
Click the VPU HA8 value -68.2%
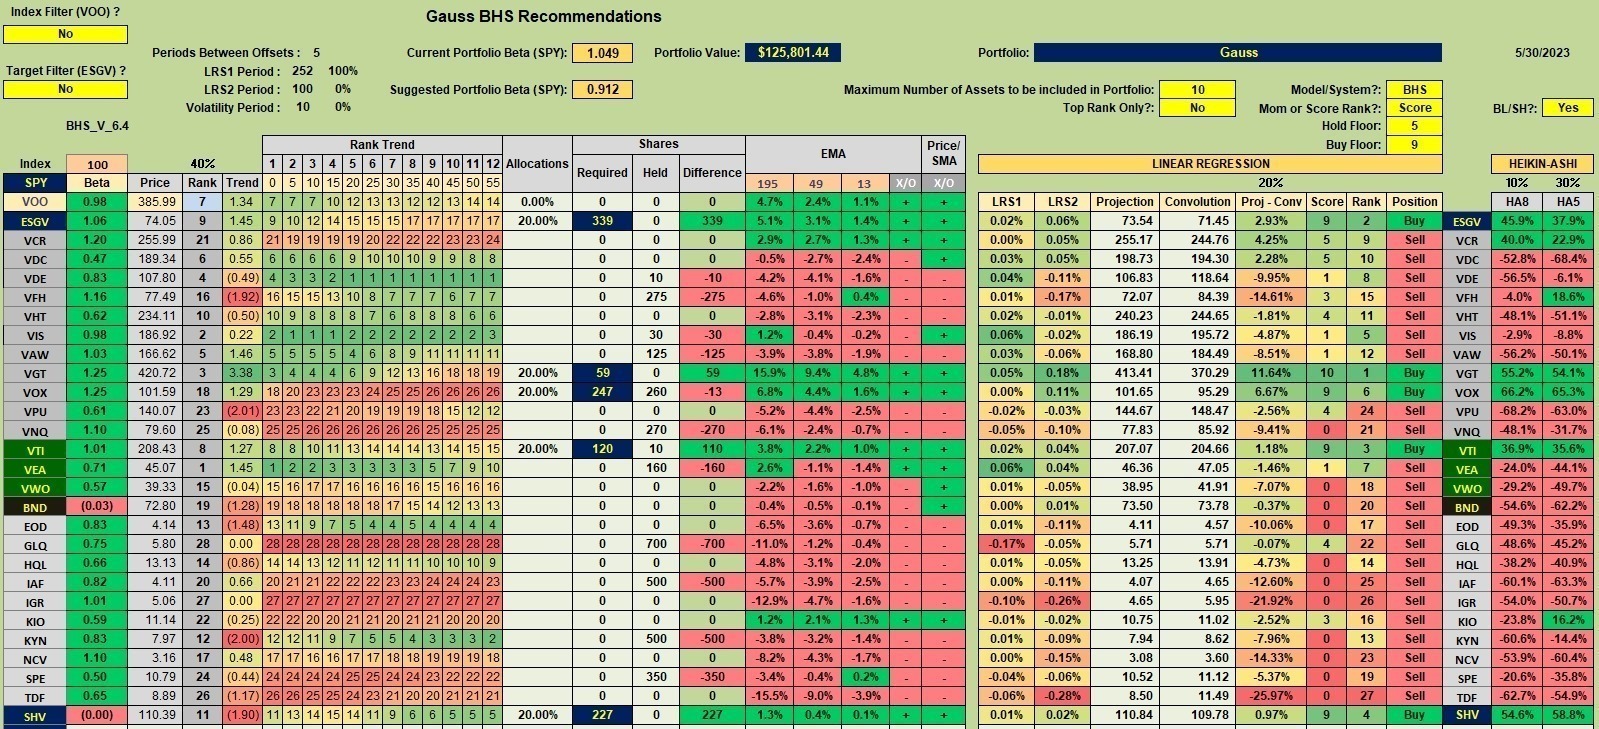tap(1517, 411)
